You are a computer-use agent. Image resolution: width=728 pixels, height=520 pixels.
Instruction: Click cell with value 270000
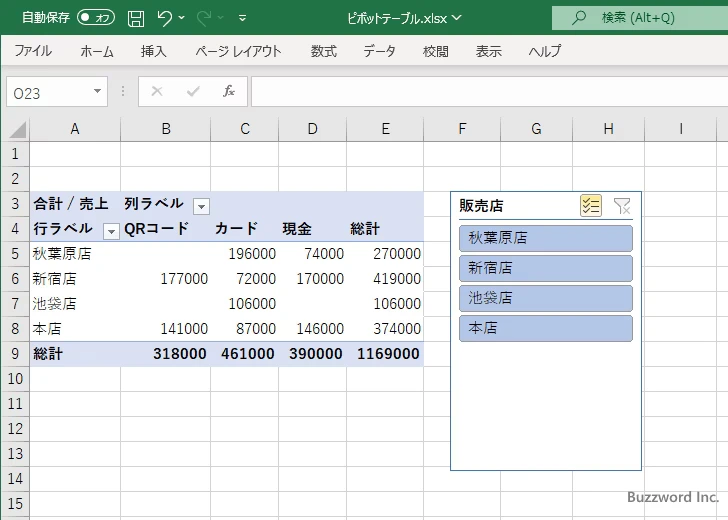[x=385, y=254]
